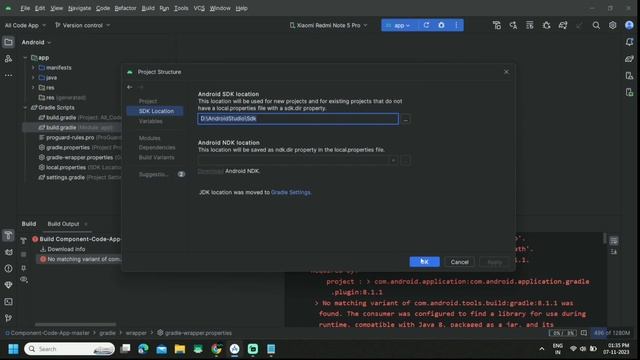Click the Android Studio logo icon
This screenshot has height=360, width=640.
coord(8,8)
